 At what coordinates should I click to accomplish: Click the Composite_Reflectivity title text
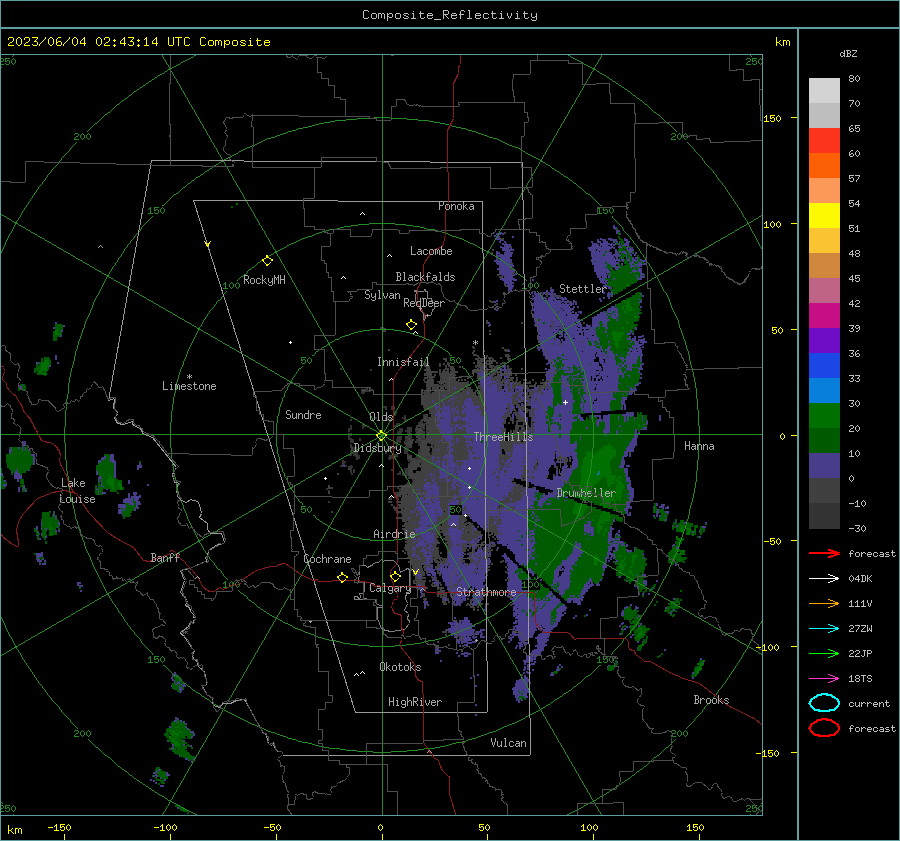click(x=450, y=15)
